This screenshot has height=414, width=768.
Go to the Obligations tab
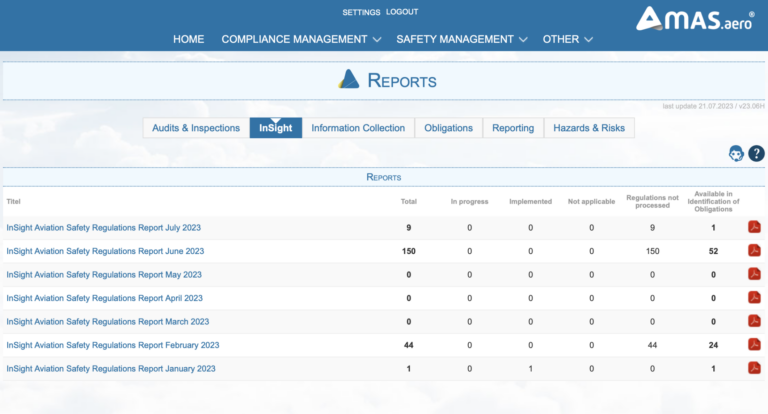pos(448,128)
